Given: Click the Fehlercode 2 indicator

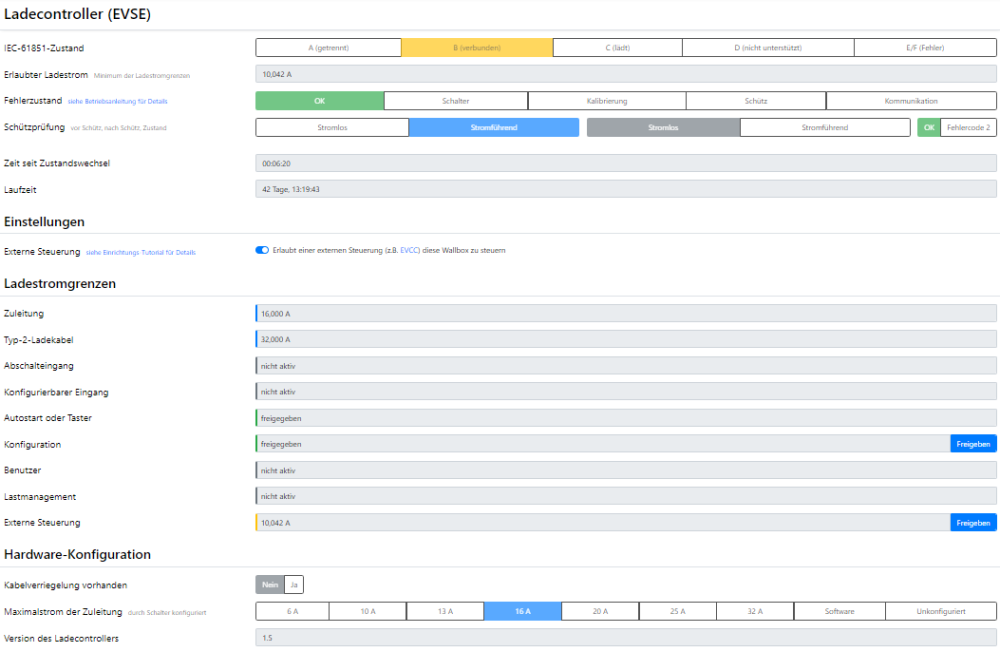Looking at the screenshot, I should 968,127.
